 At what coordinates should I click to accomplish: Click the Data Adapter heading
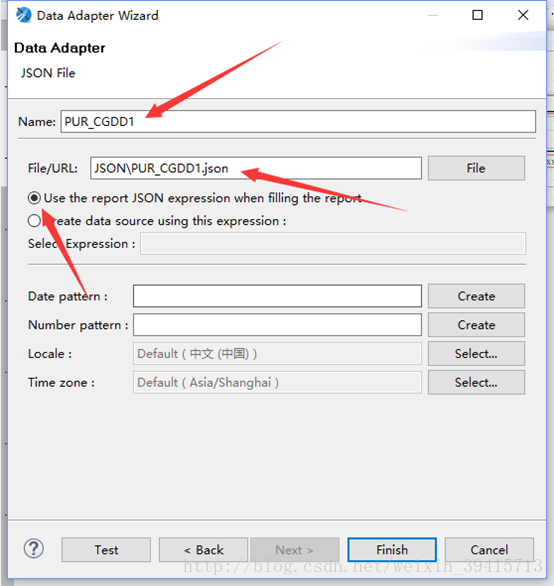coord(60,48)
